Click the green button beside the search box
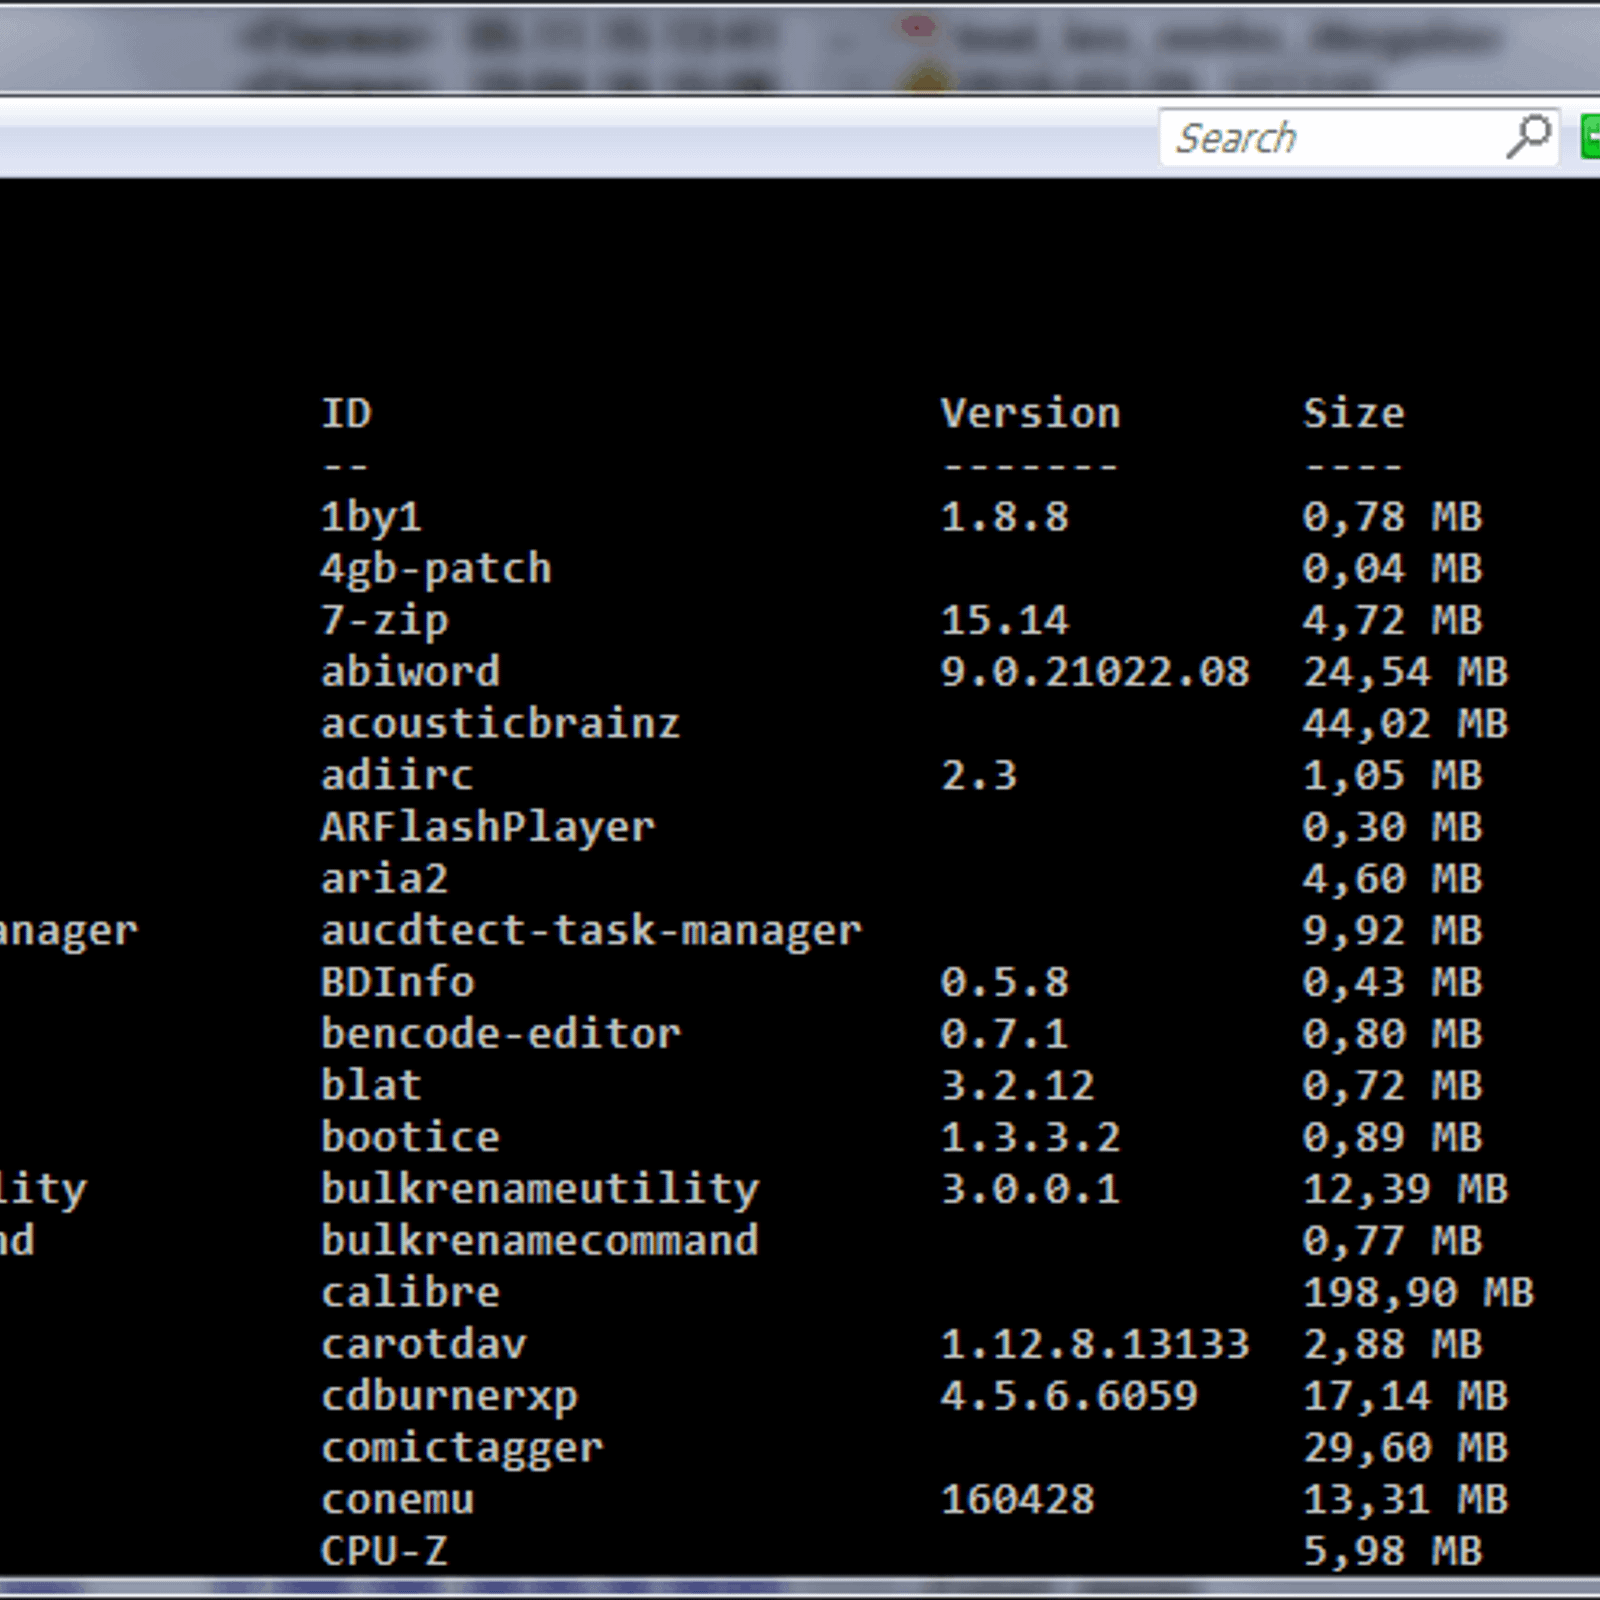 1590,136
